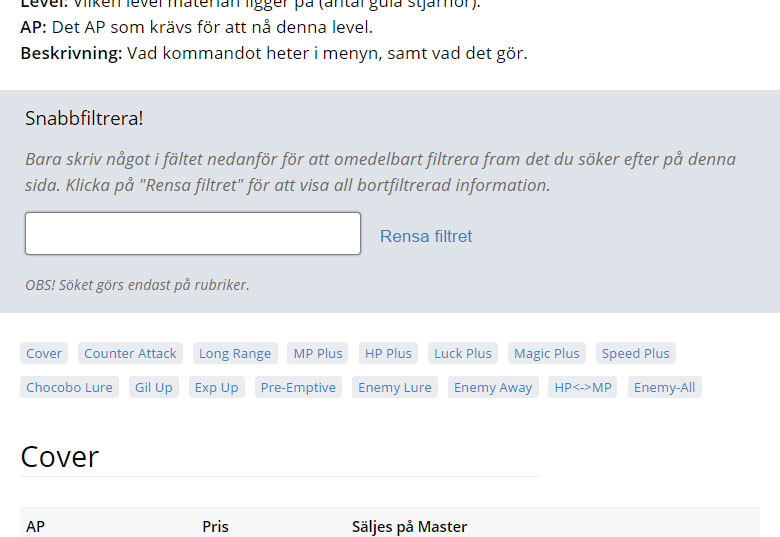The width and height of the screenshot is (780, 537).
Task: Open the Chocobo Lure tag
Action: click(x=69, y=387)
